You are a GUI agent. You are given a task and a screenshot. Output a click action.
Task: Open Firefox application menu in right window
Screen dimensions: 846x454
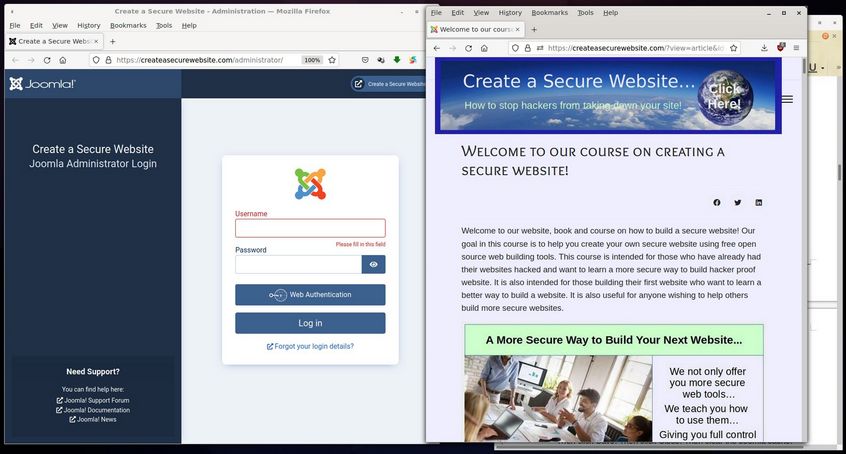(x=796, y=48)
